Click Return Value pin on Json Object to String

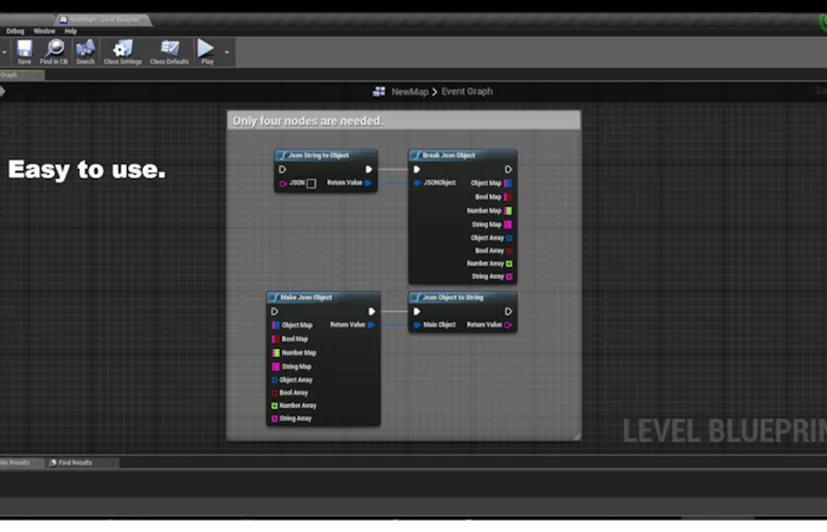(508, 325)
